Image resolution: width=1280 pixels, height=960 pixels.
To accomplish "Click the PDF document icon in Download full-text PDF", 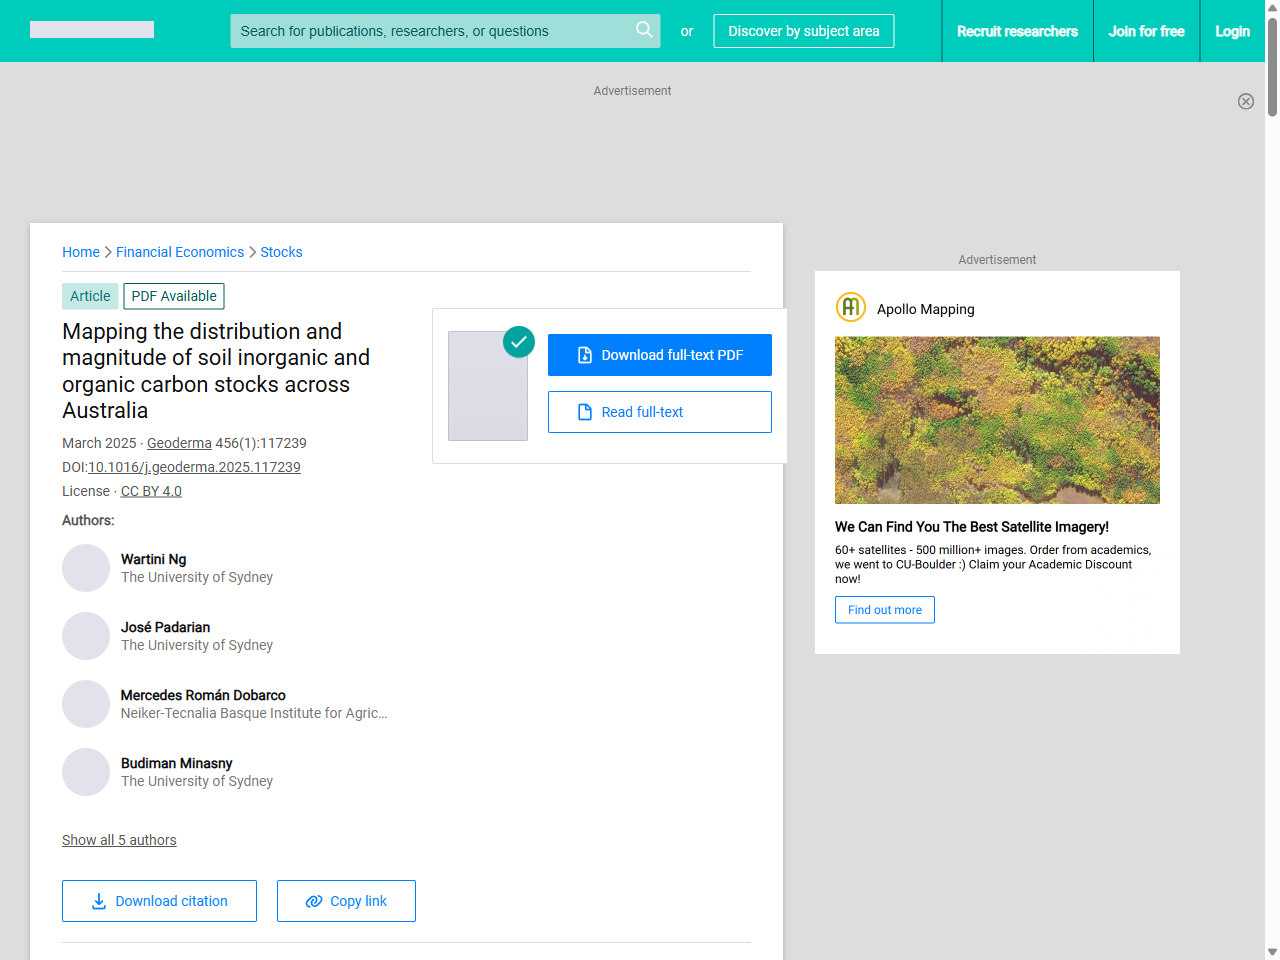I will point(586,354).
